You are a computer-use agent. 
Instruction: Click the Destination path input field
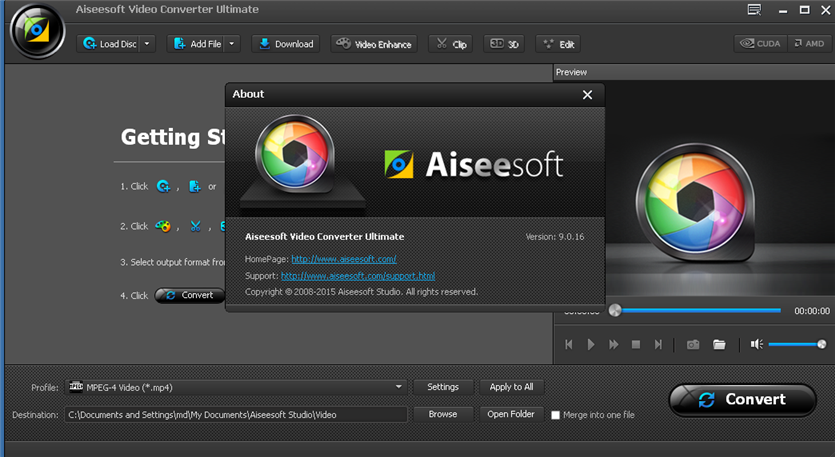coord(236,414)
